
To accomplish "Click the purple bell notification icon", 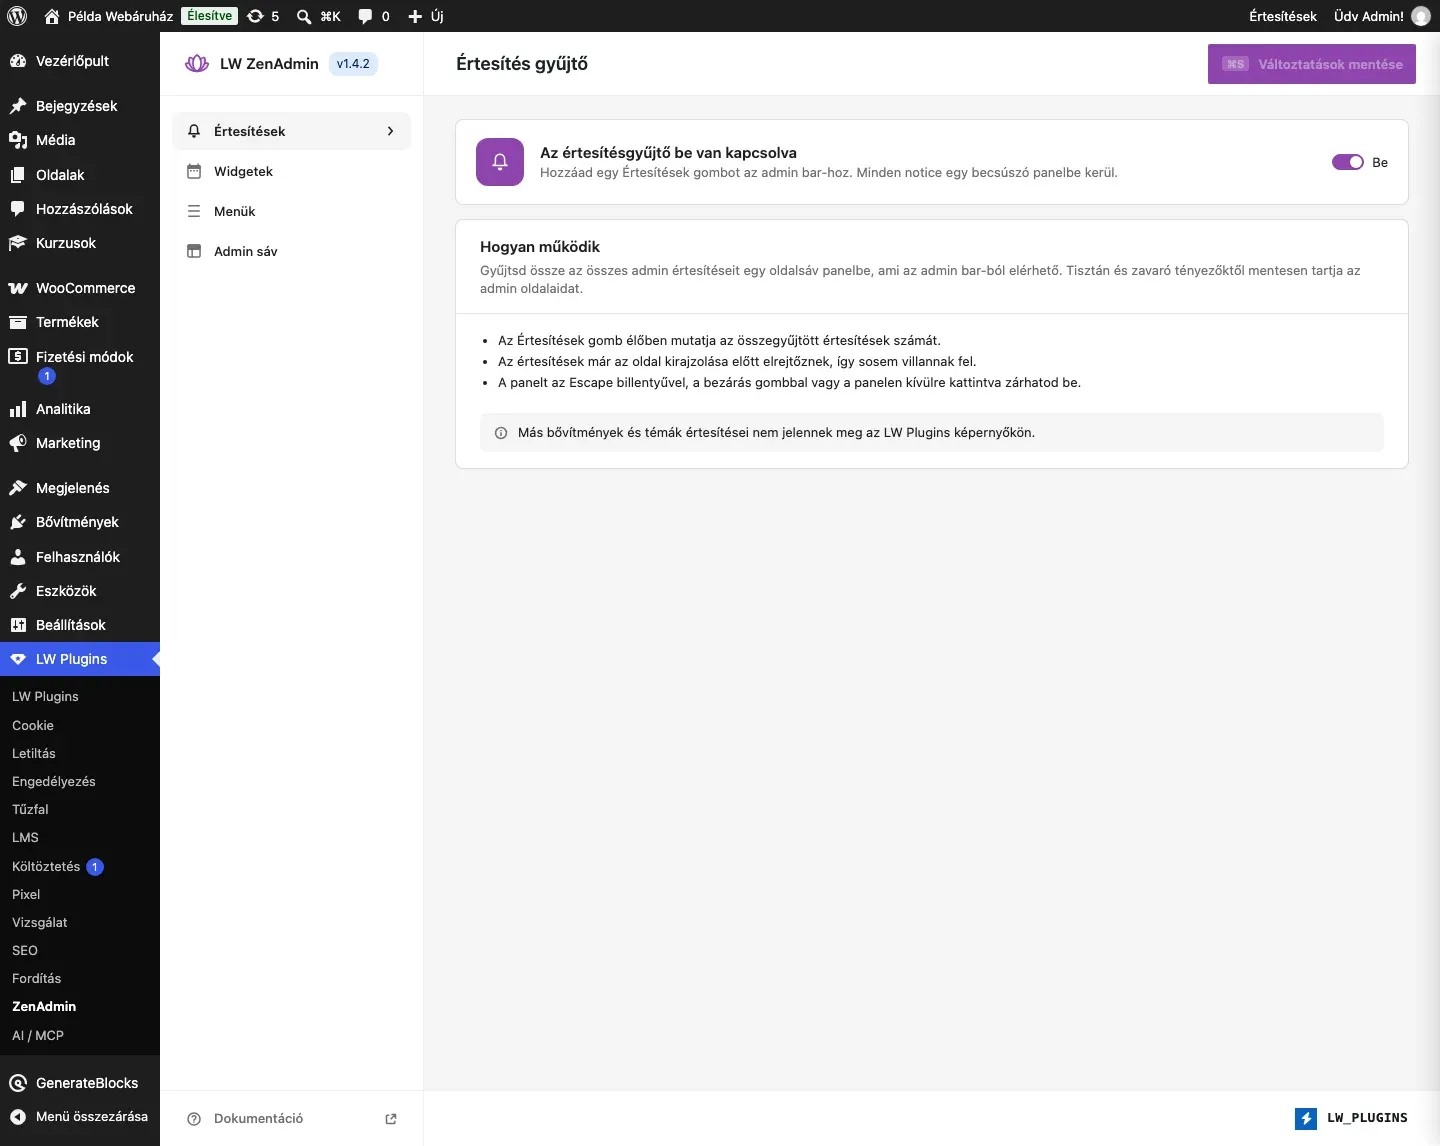I will pyautogui.click(x=500, y=162).
